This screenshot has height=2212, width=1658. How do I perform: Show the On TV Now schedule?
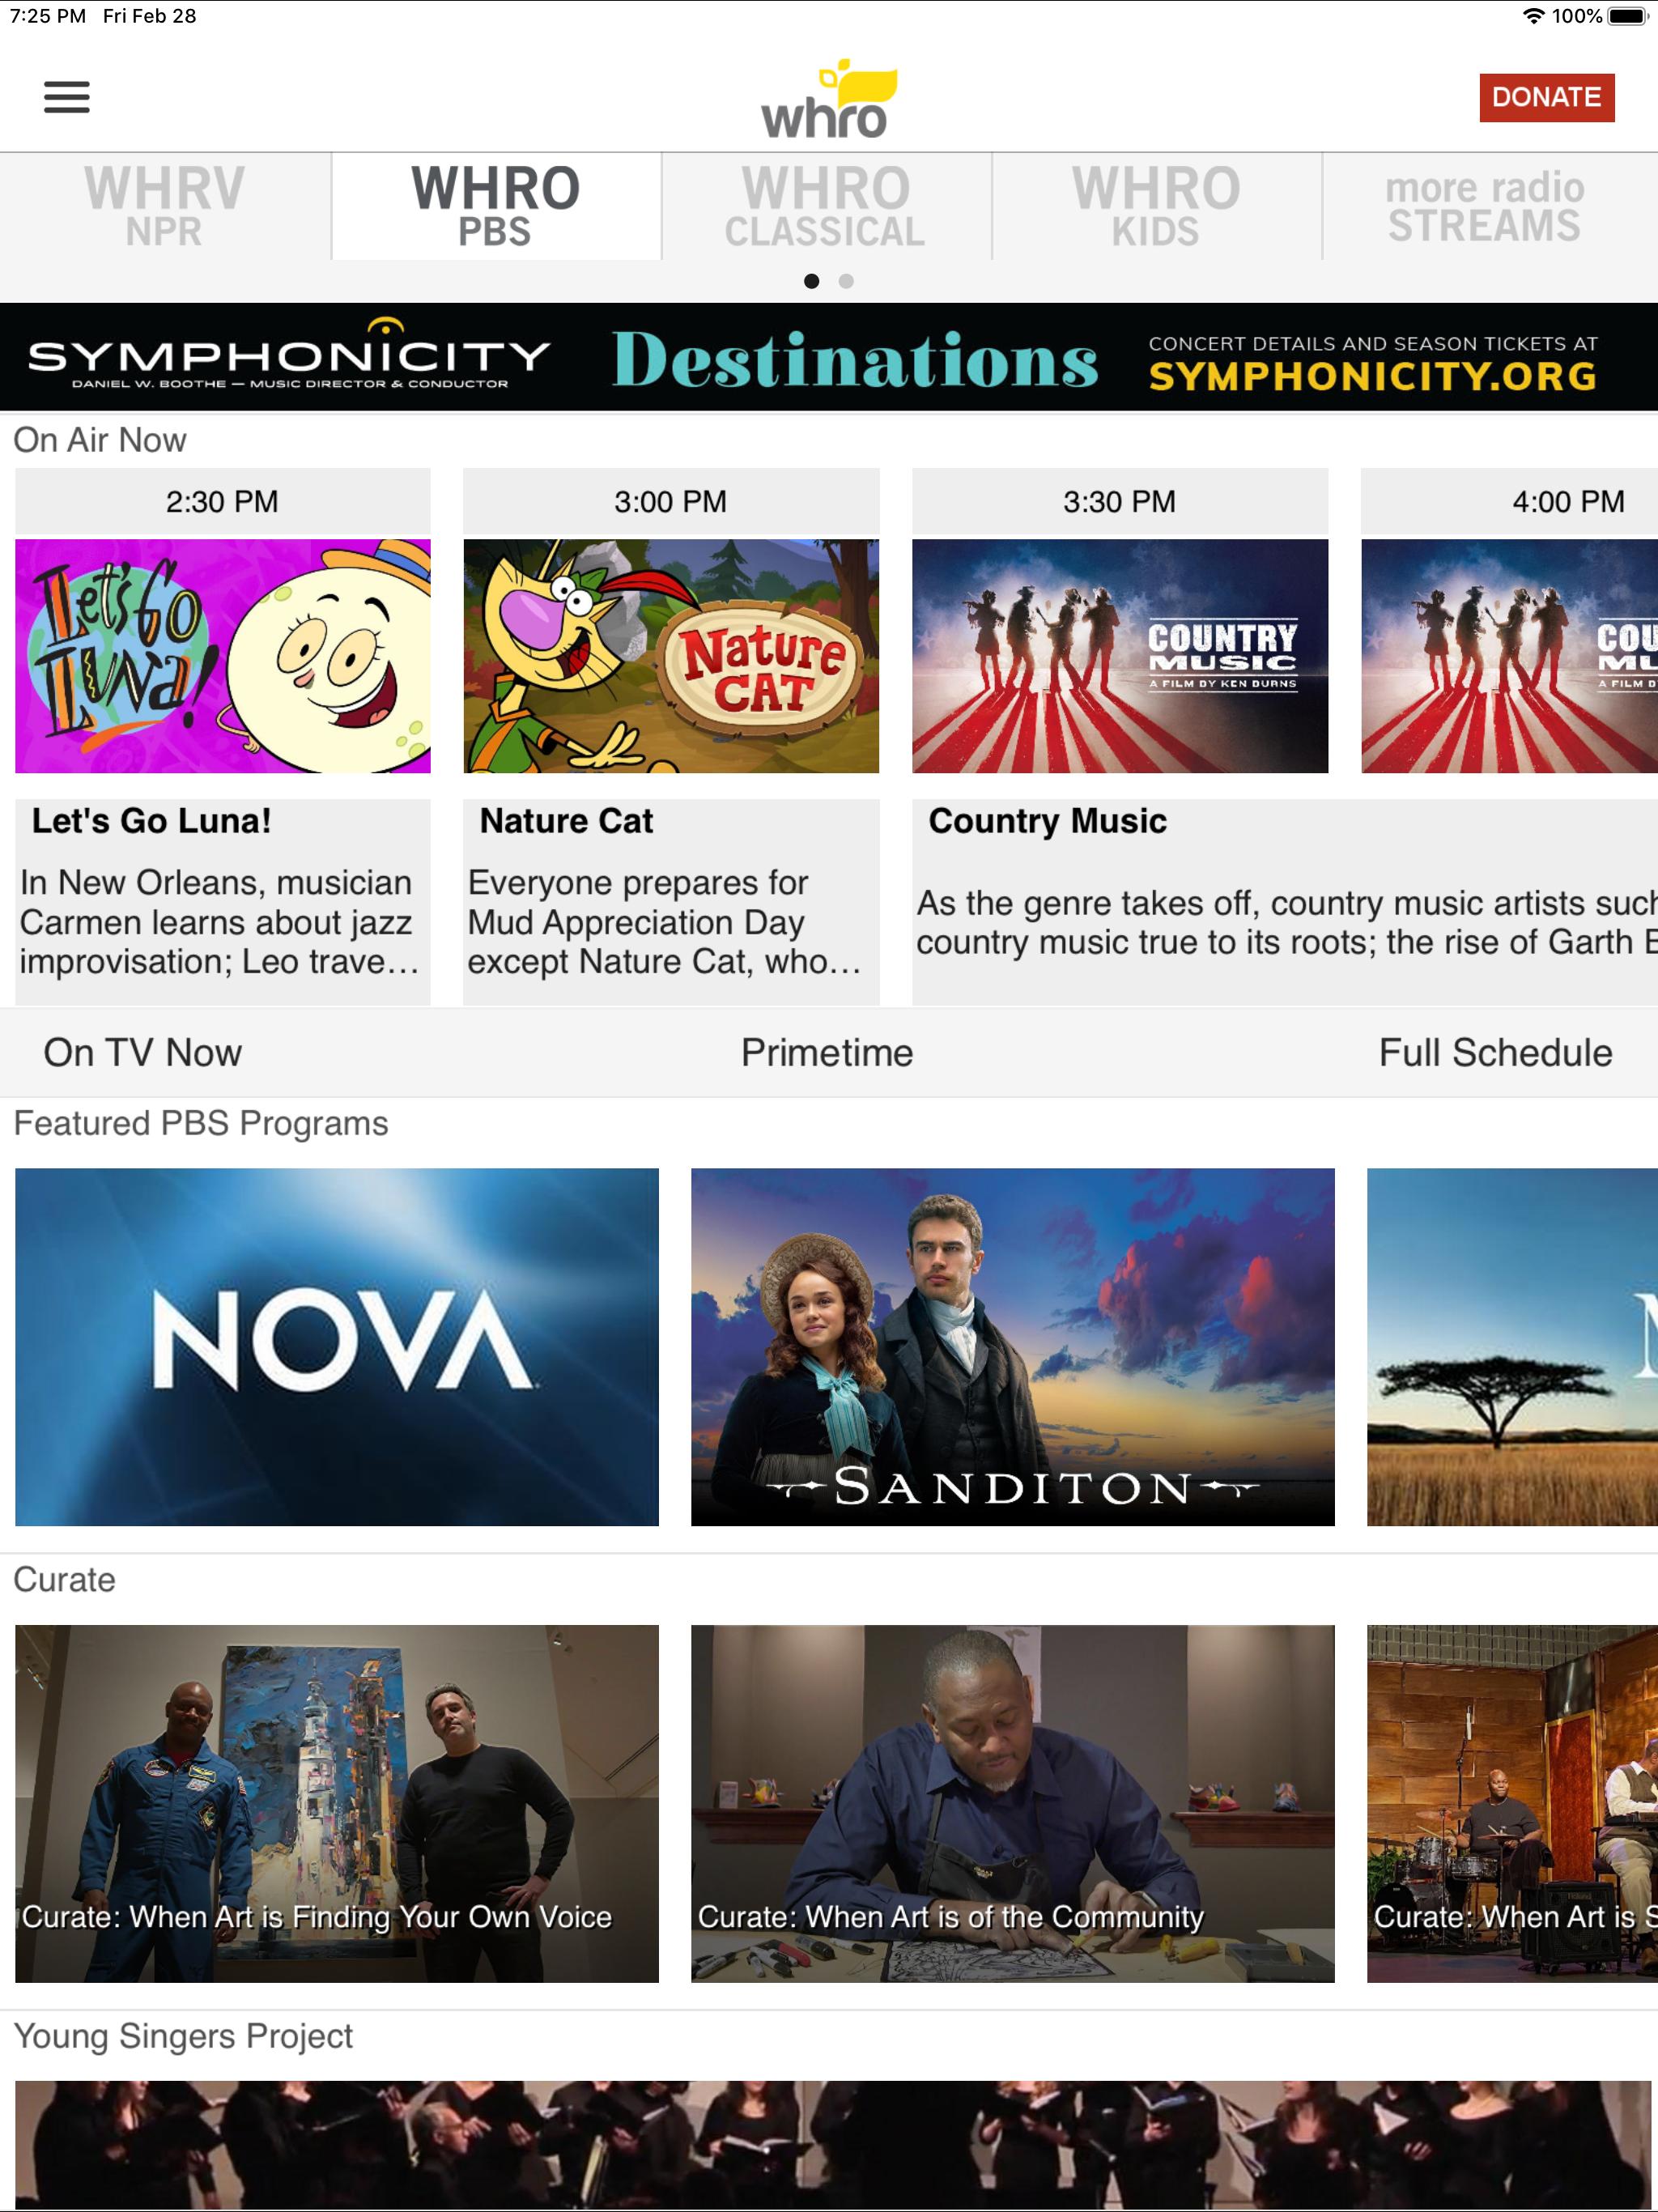pyautogui.click(x=143, y=1052)
